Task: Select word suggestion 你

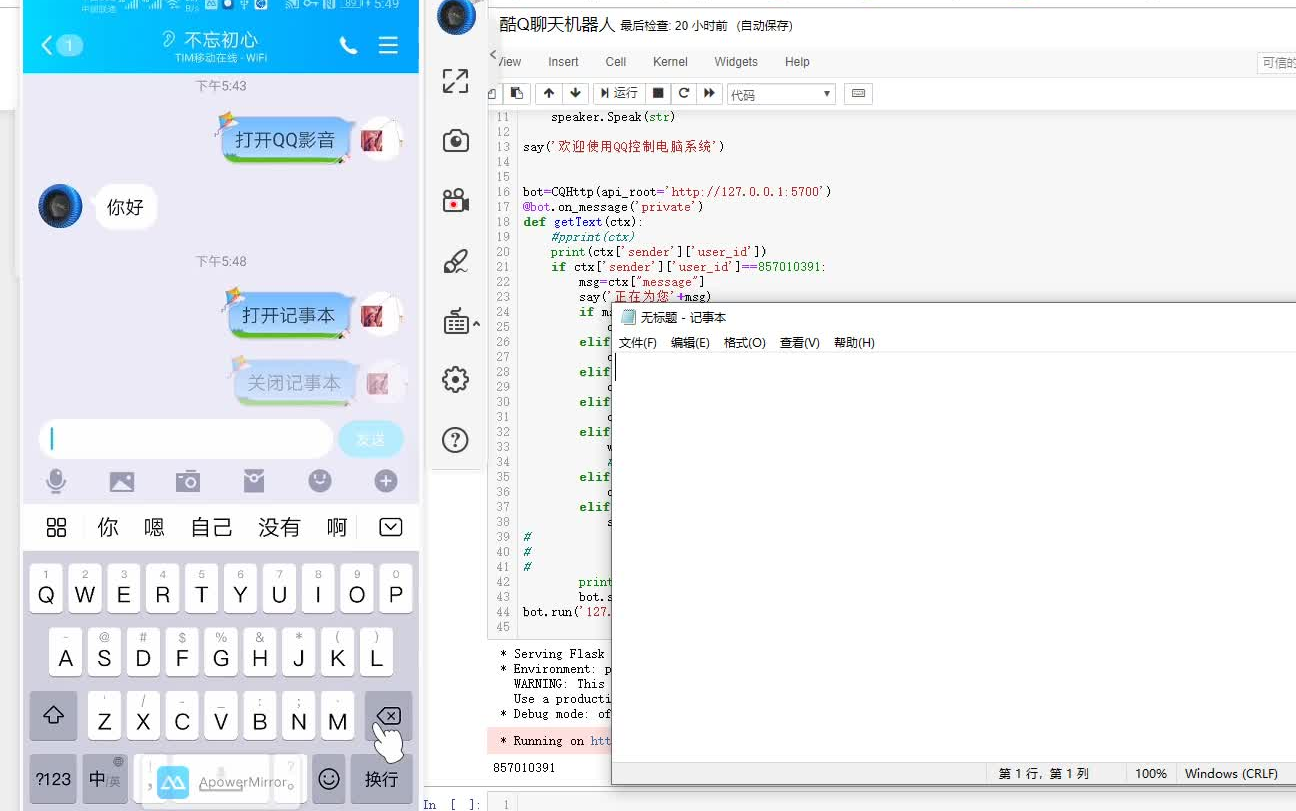Action: coord(108,527)
